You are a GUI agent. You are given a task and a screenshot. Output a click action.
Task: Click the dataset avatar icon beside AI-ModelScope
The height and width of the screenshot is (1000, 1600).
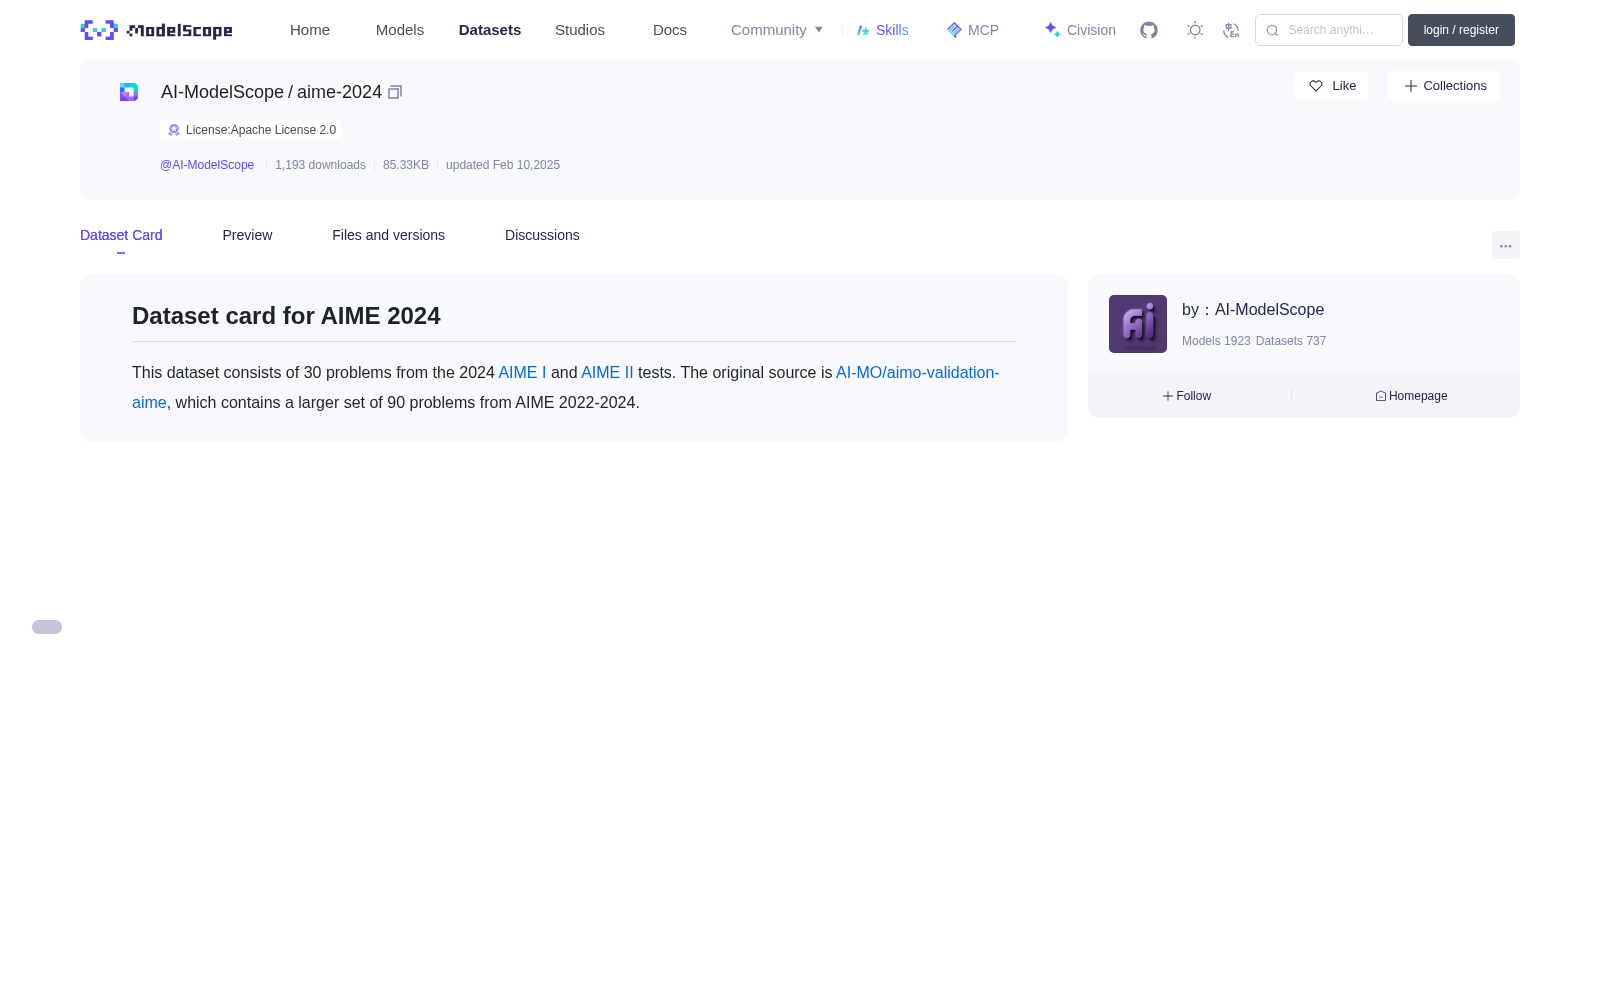coord(129,92)
